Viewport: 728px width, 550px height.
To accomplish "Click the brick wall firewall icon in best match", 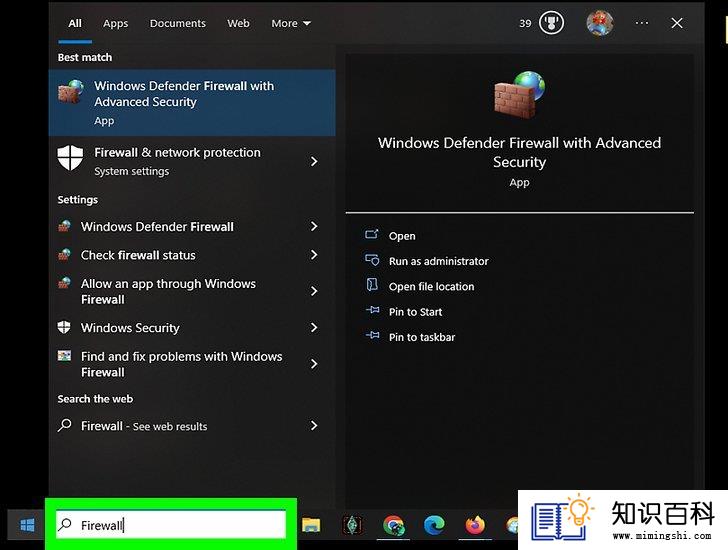I will (x=71, y=91).
